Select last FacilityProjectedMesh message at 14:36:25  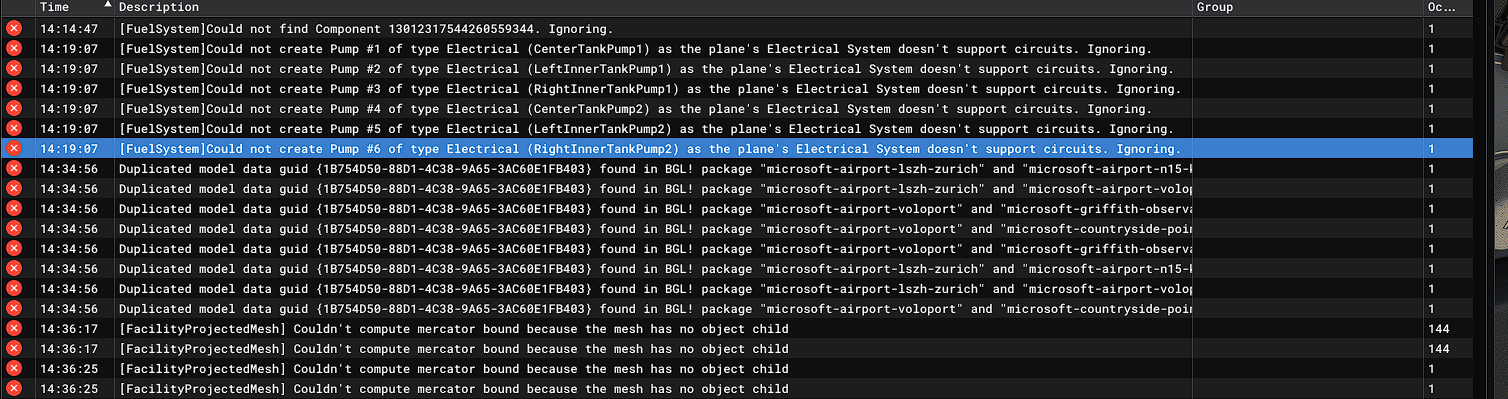pyautogui.click(x=453, y=388)
